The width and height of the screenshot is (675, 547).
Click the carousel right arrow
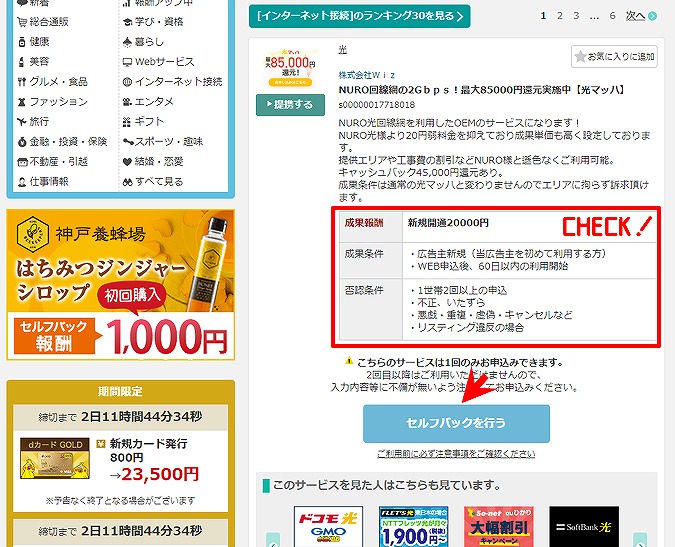640,541
